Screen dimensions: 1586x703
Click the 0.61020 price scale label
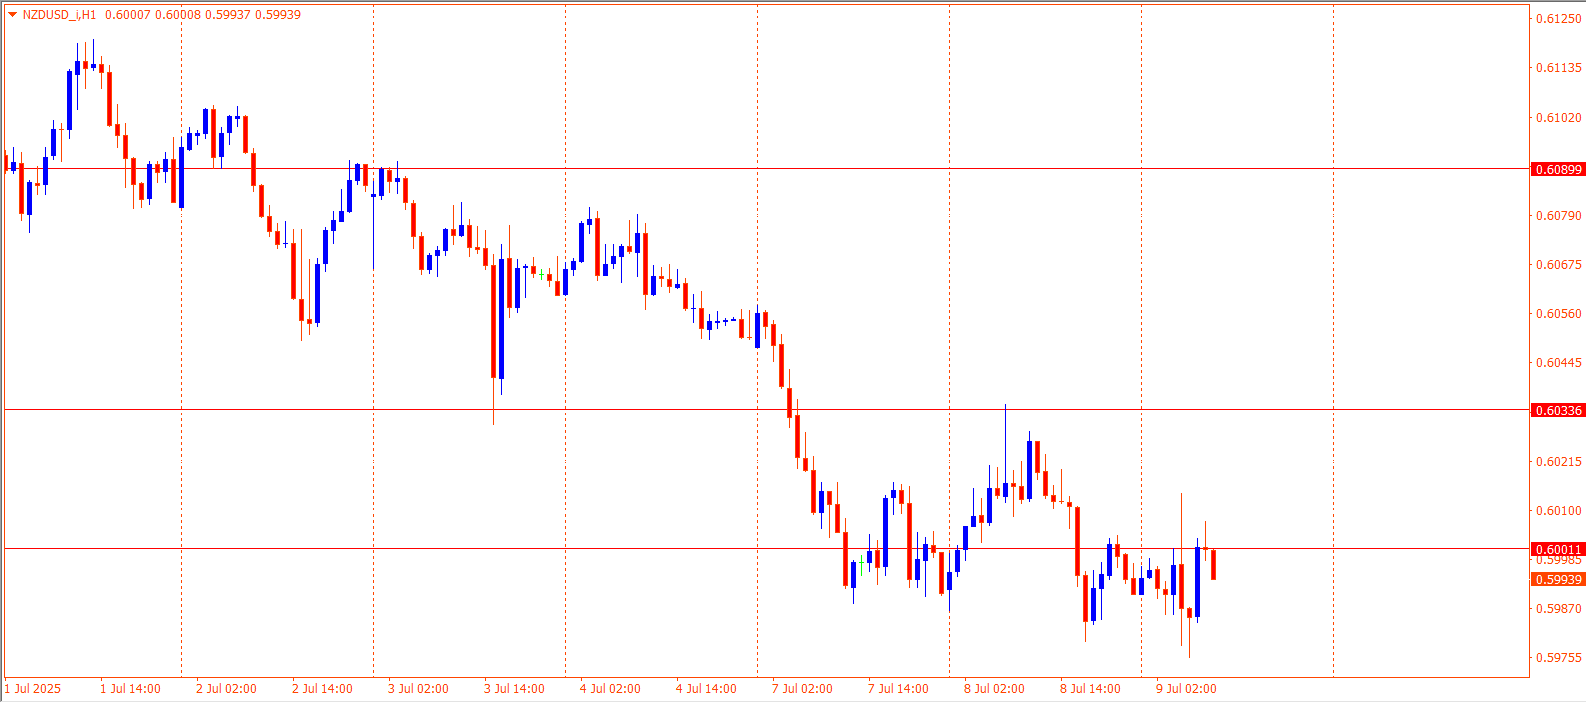[x=1559, y=118]
